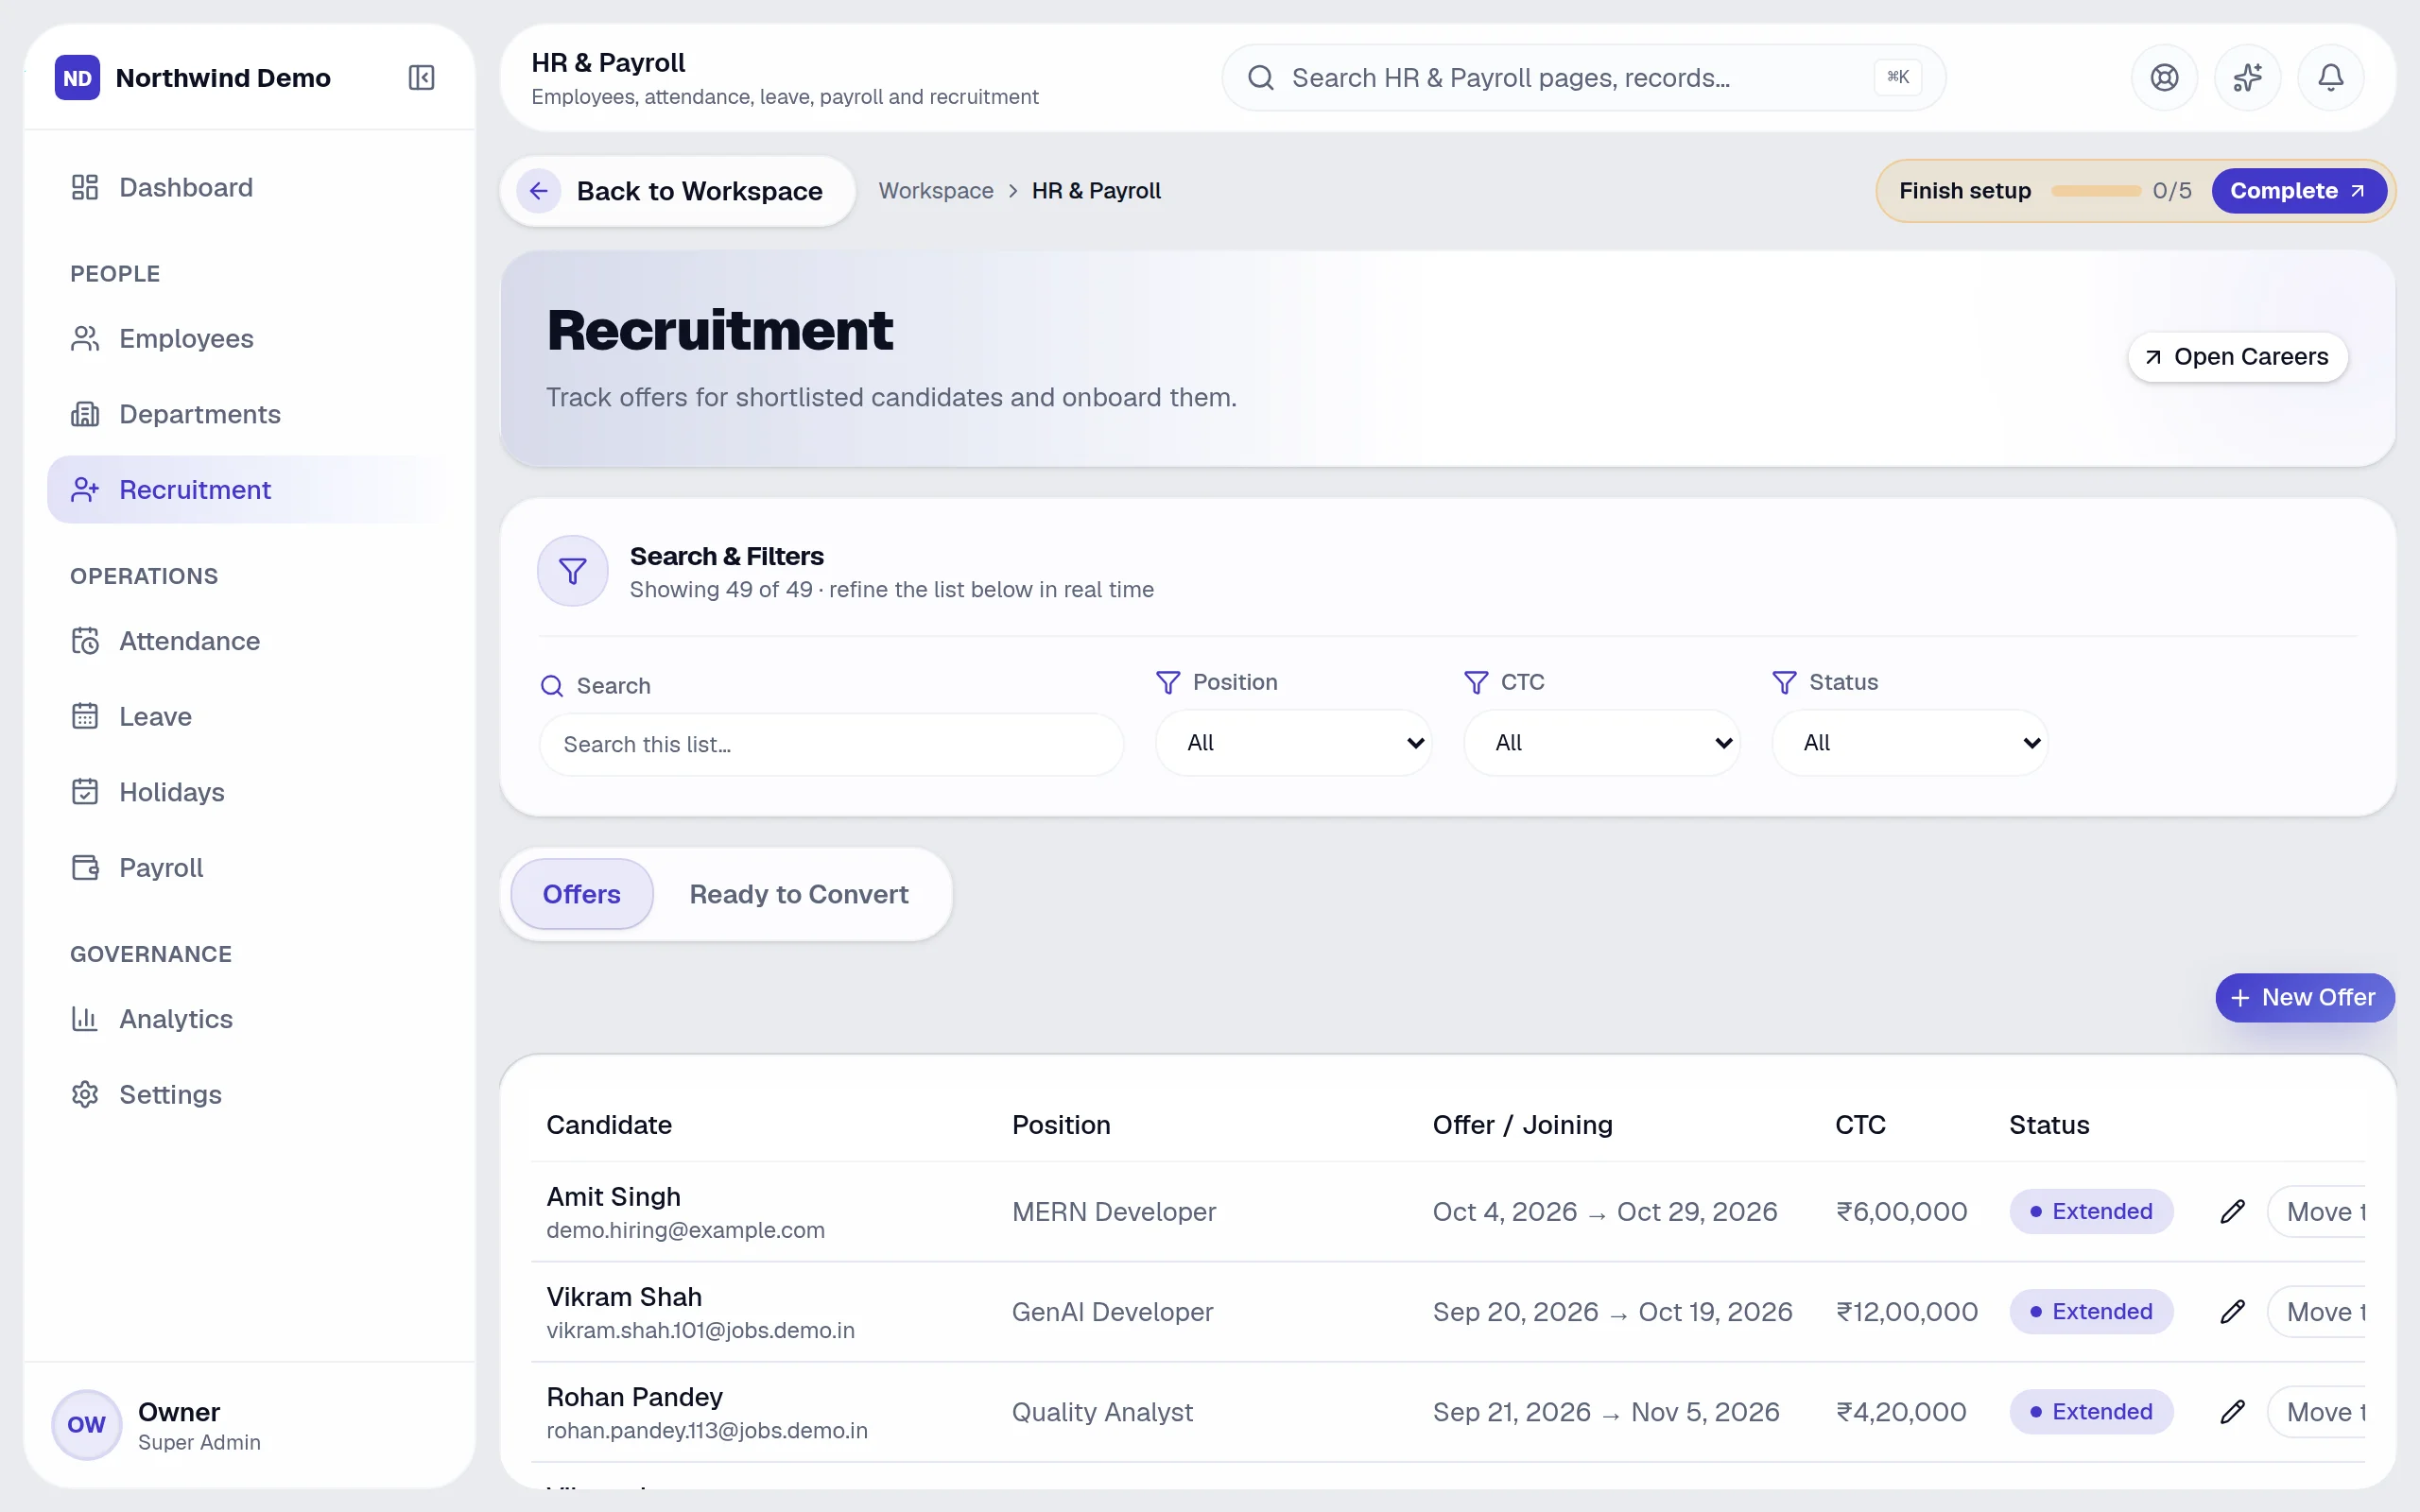This screenshot has height=1512, width=2420.
Task: Open Holidays in the sidebar
Action: (248, 792)
